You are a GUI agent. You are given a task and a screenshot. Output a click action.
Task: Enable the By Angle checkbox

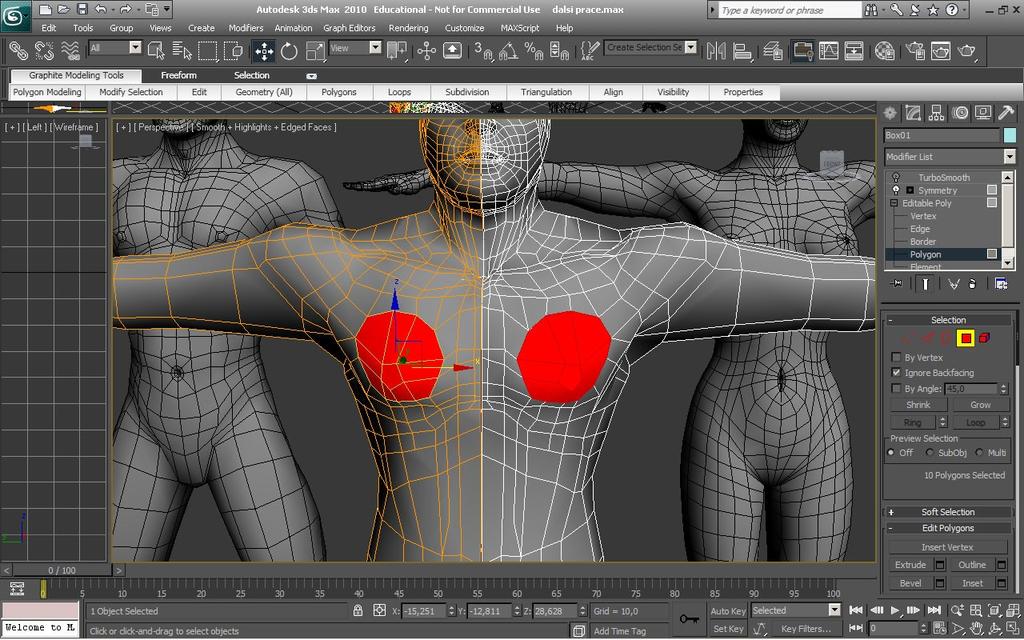(x=896, y=388)
